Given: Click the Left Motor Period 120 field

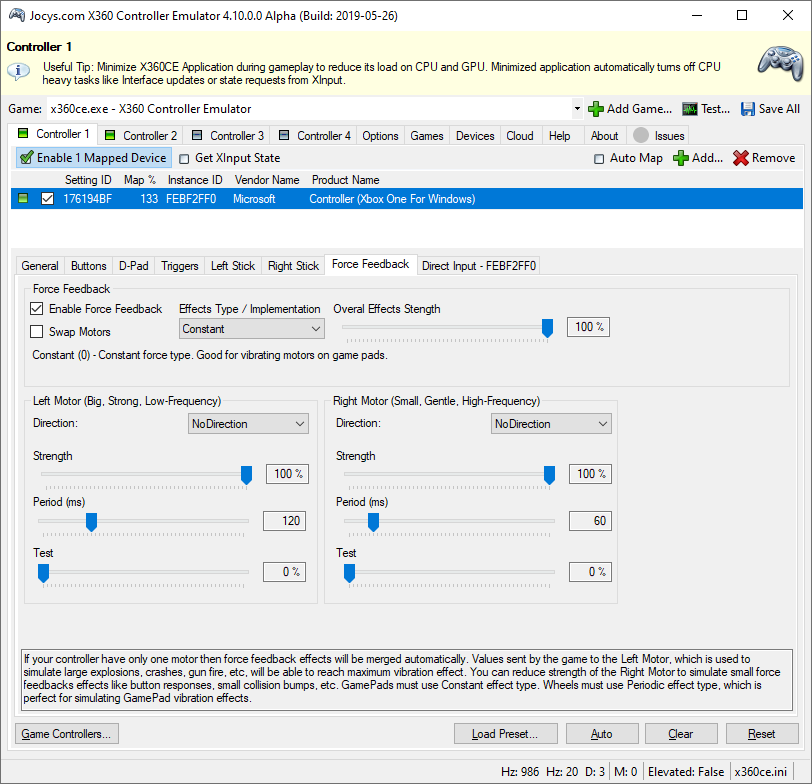Looking at the screenshot, I should (x=284, y=521).
